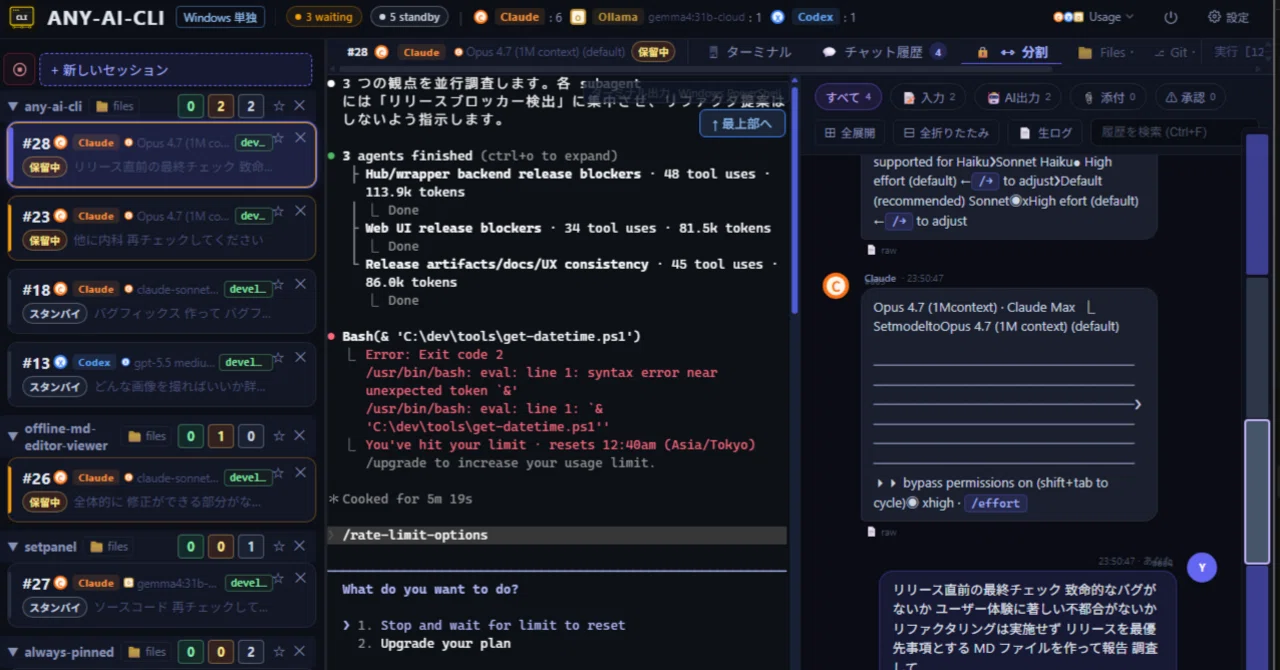Open the 実行 tab
The width and height of the screenshot is (1280, 670).
click(1238, 52)
